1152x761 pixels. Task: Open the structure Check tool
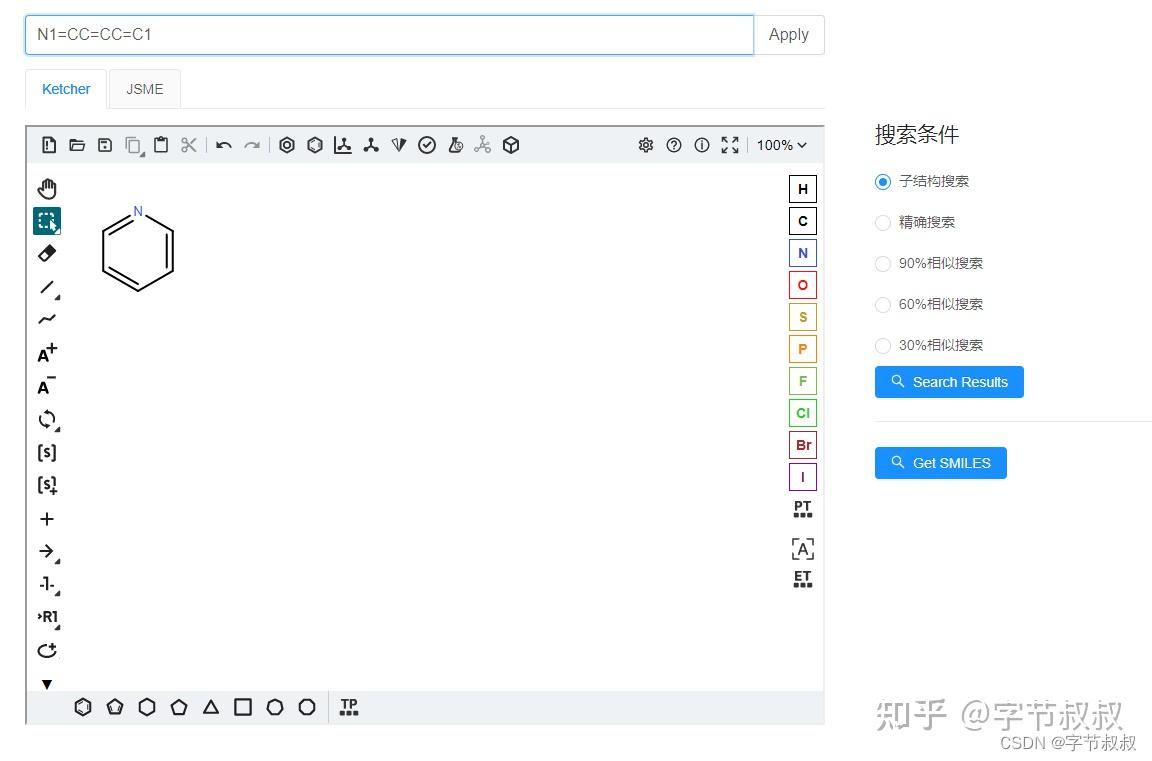point(427,145)
